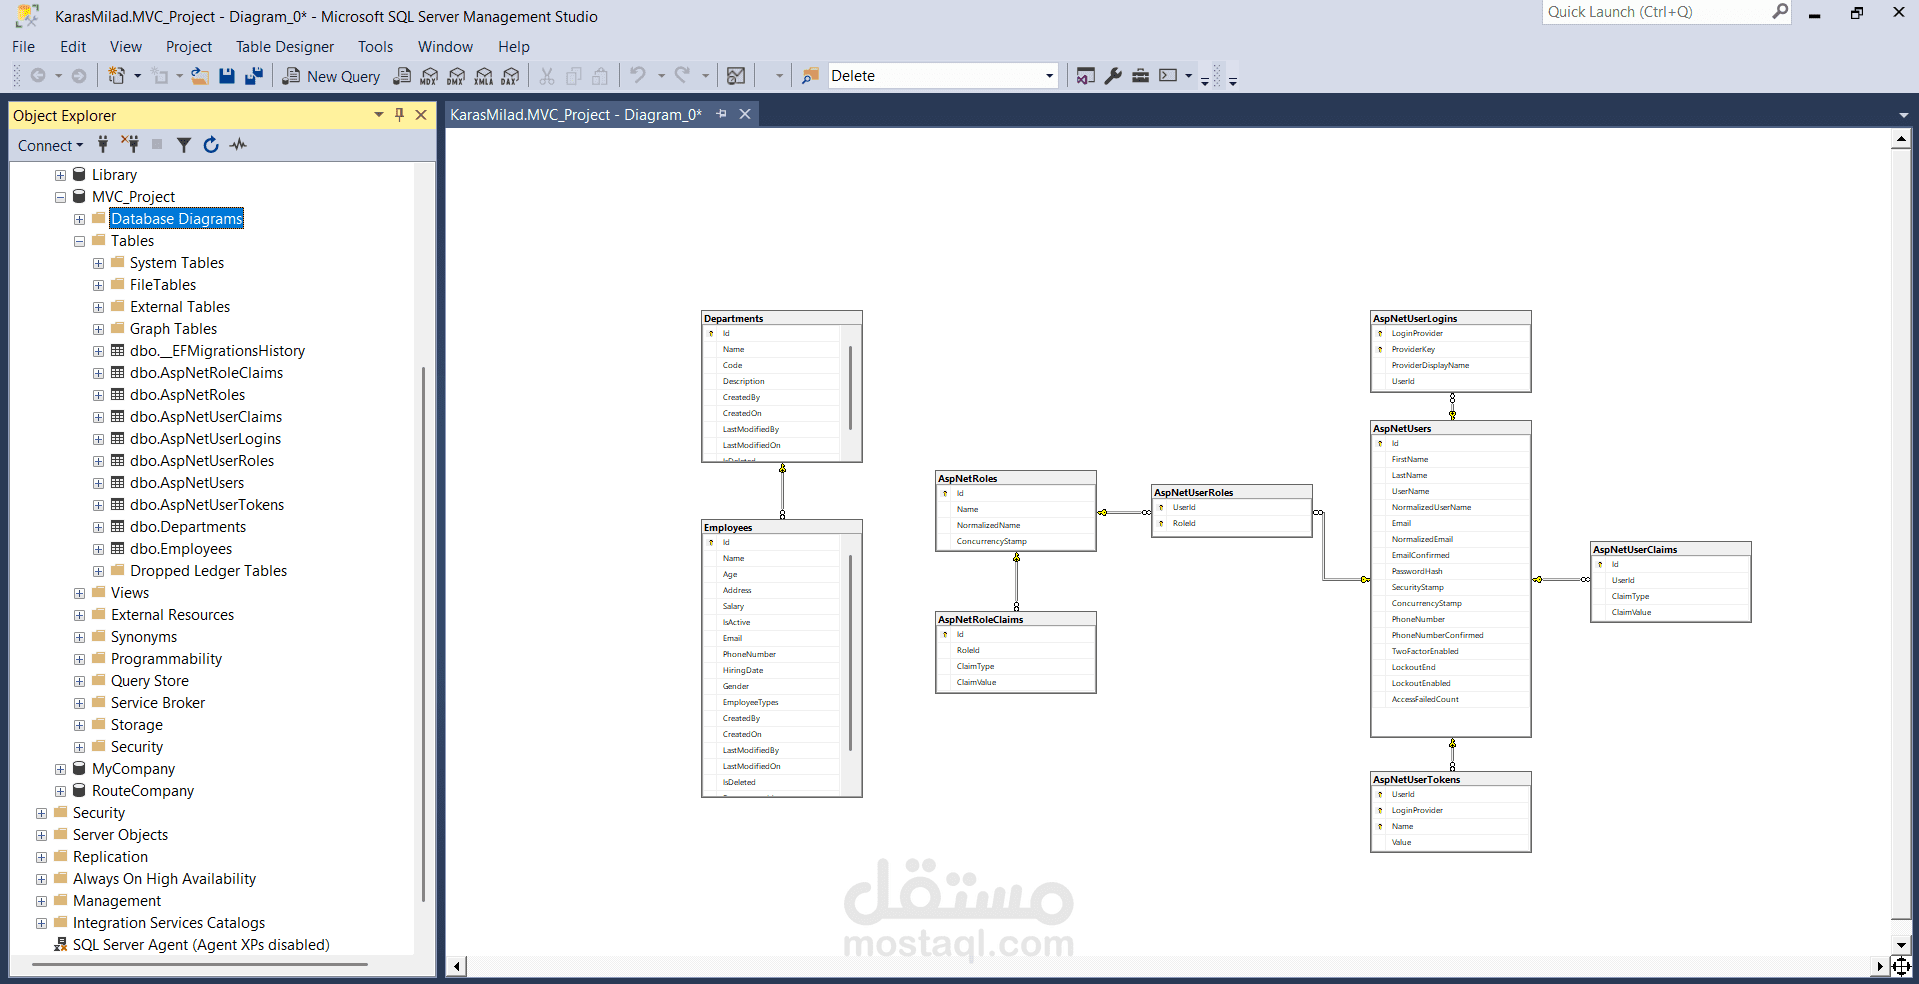Click the wrench Properties icon
This screenshot has height=984, width=1919.
point(1113,76)
